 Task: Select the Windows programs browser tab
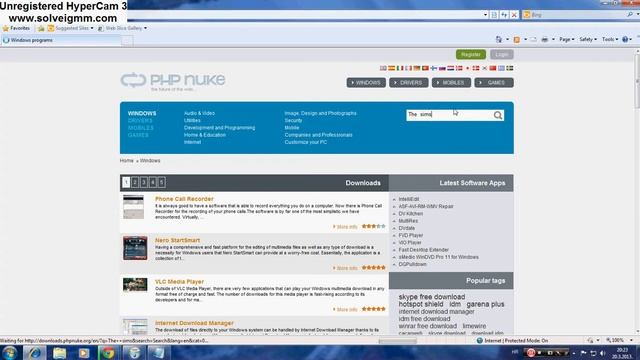pos(61,40)
